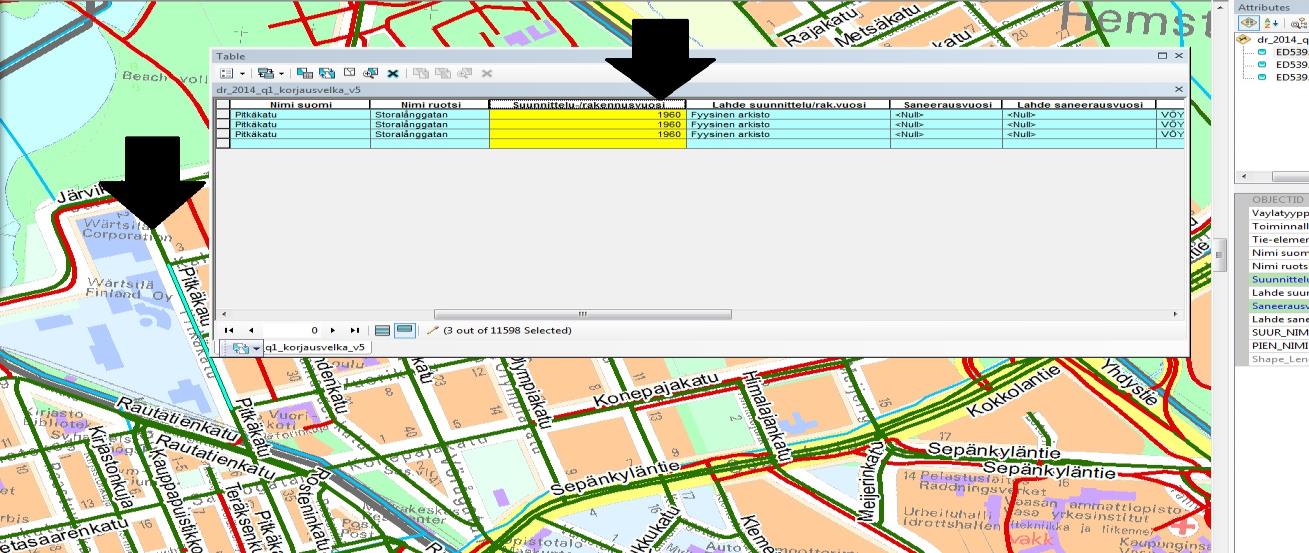The height and width of the screenshot is (553, 1309).
Task: Click the table horizontal scrollbar thumb
Action: [x=582, y=314]
